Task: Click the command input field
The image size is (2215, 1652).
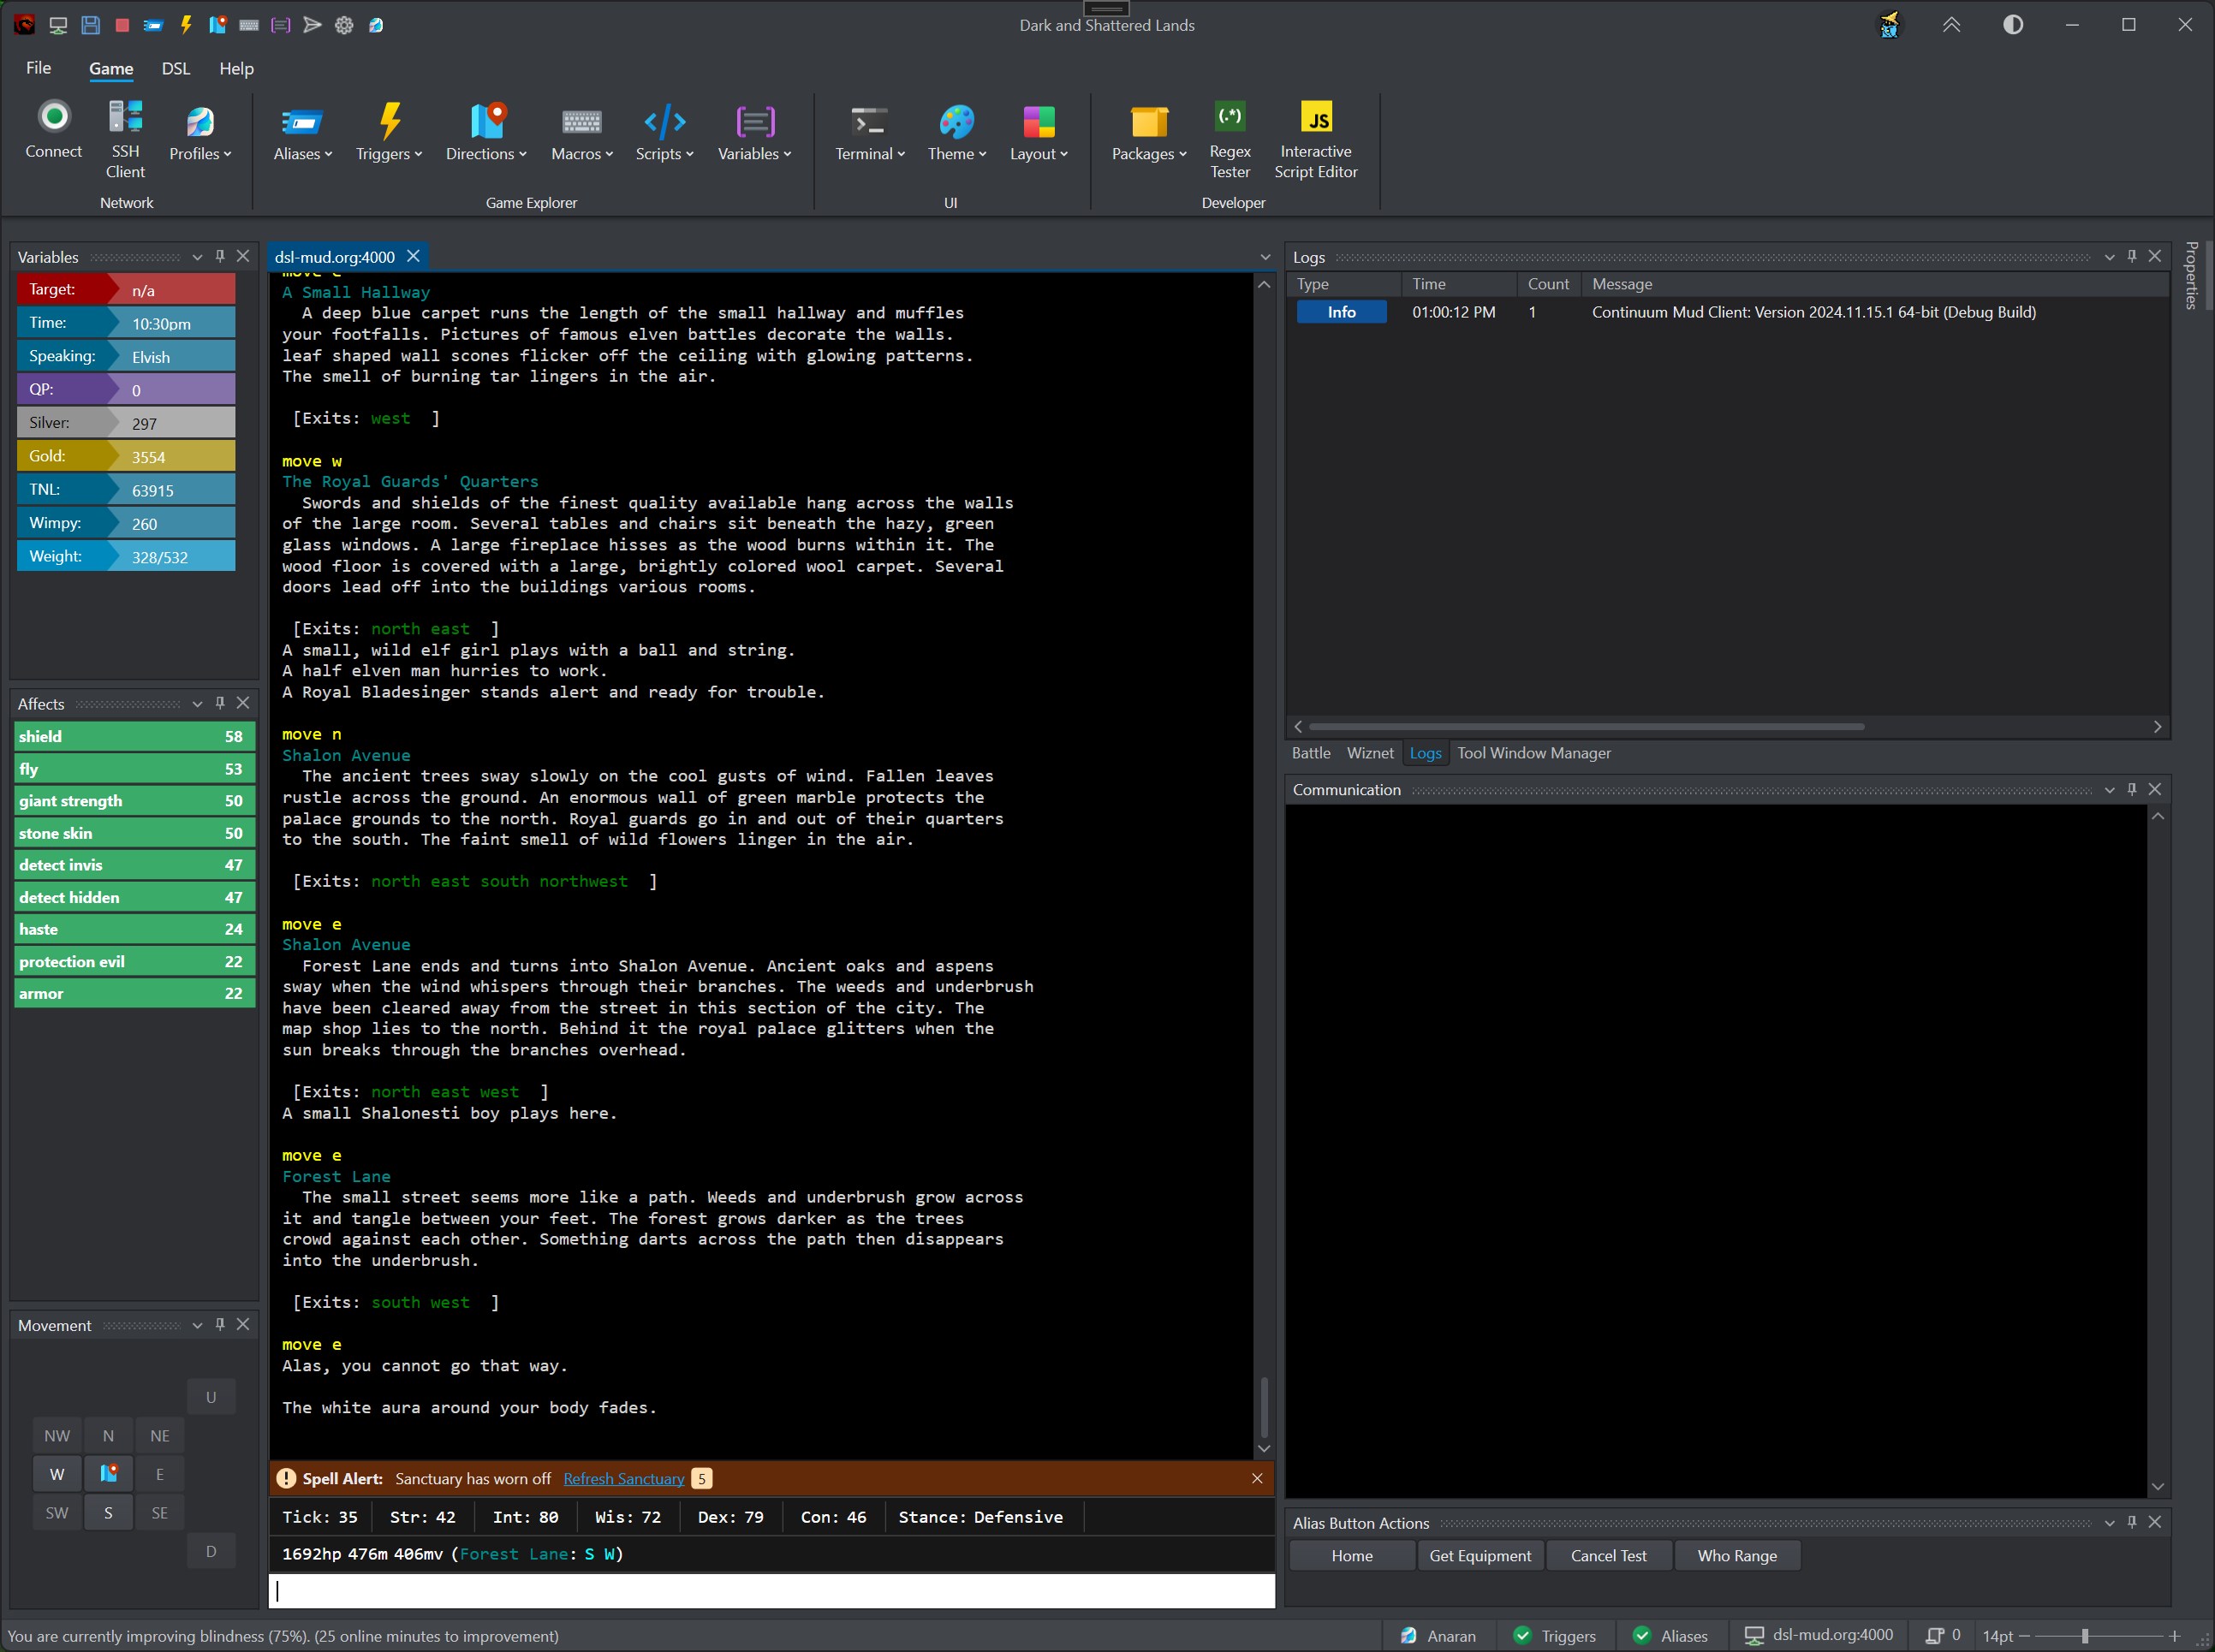Action: 770,1590
